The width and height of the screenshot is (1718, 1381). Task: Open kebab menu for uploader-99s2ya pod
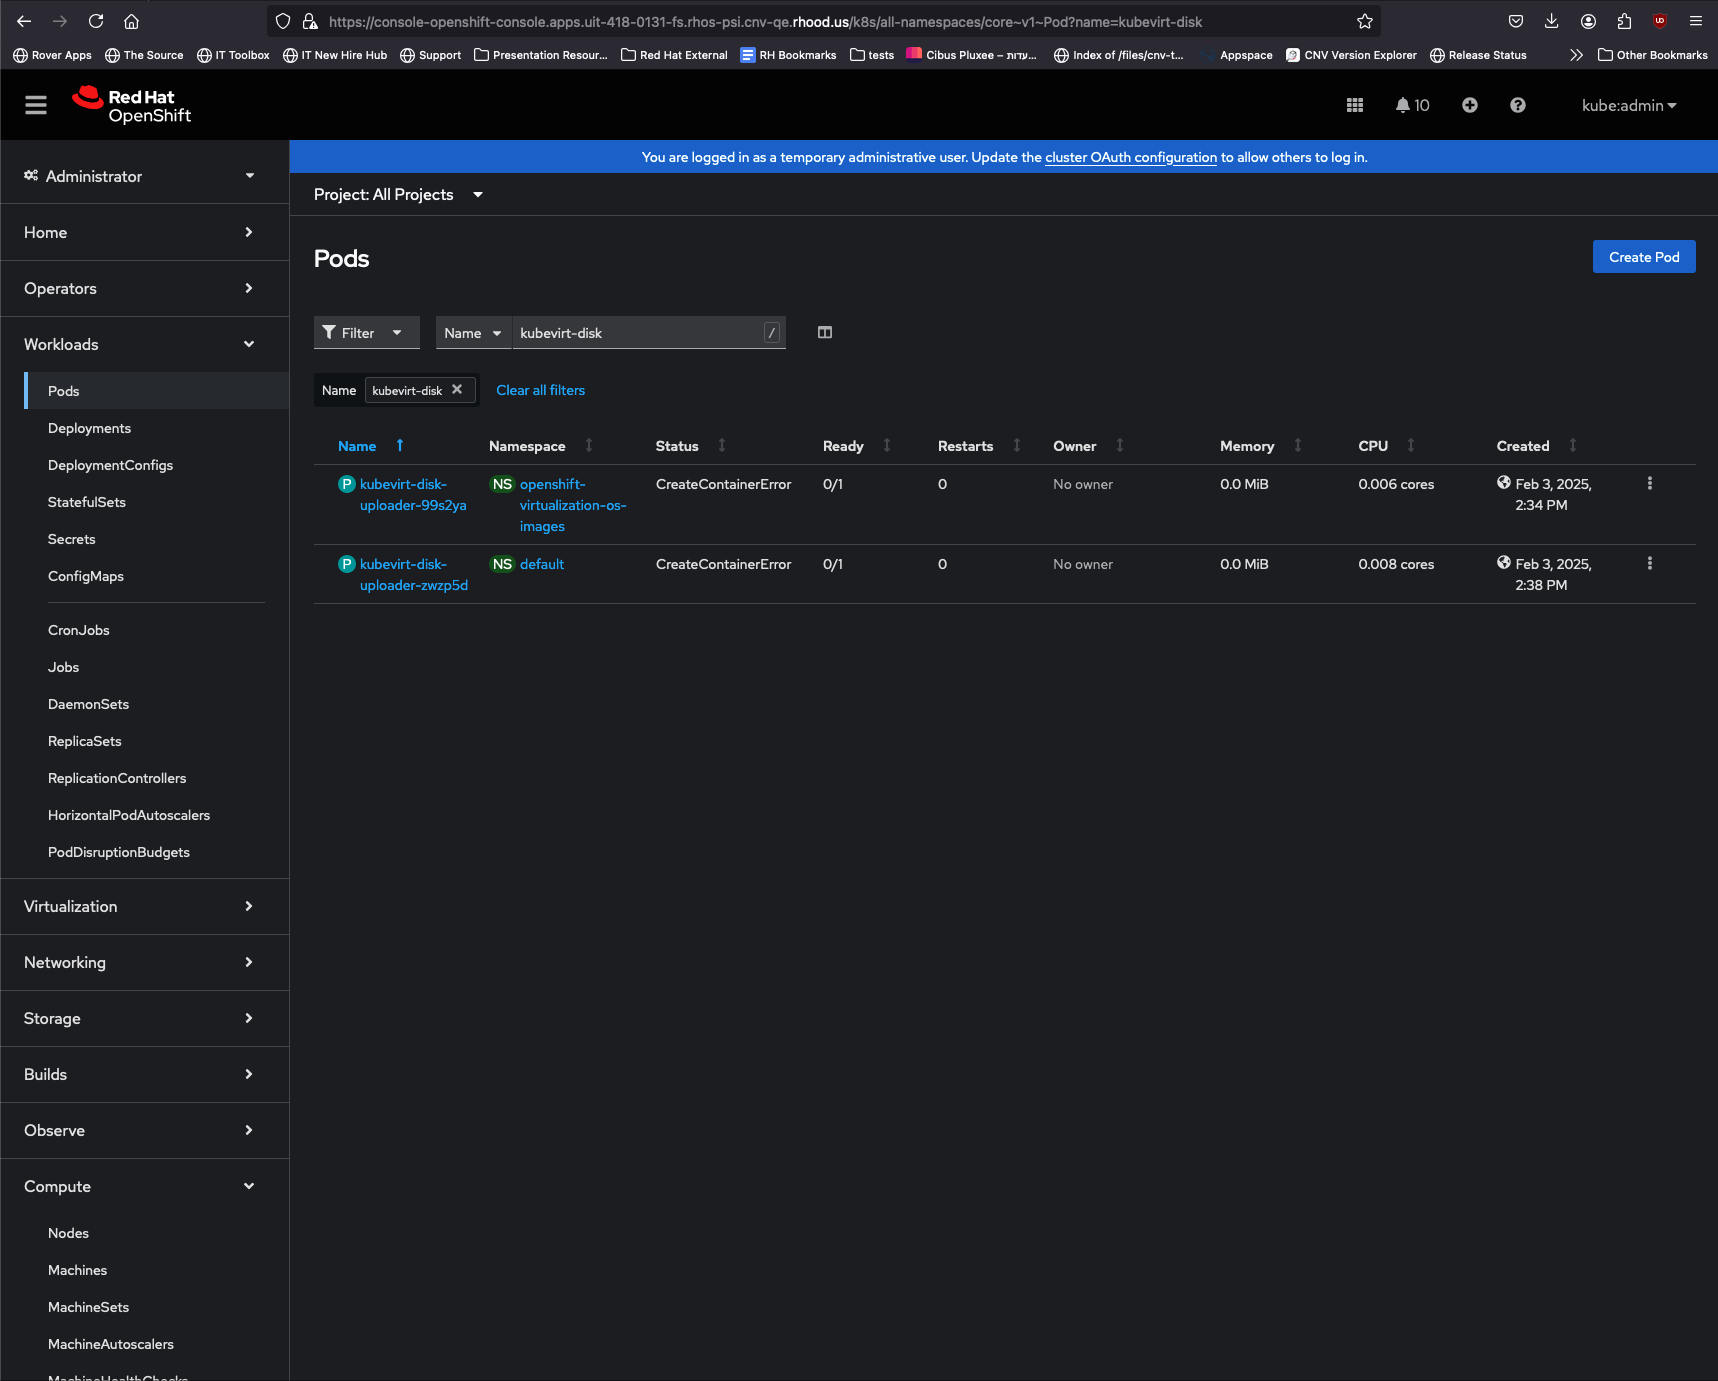pyautogui.click(x=1649, y=484)
